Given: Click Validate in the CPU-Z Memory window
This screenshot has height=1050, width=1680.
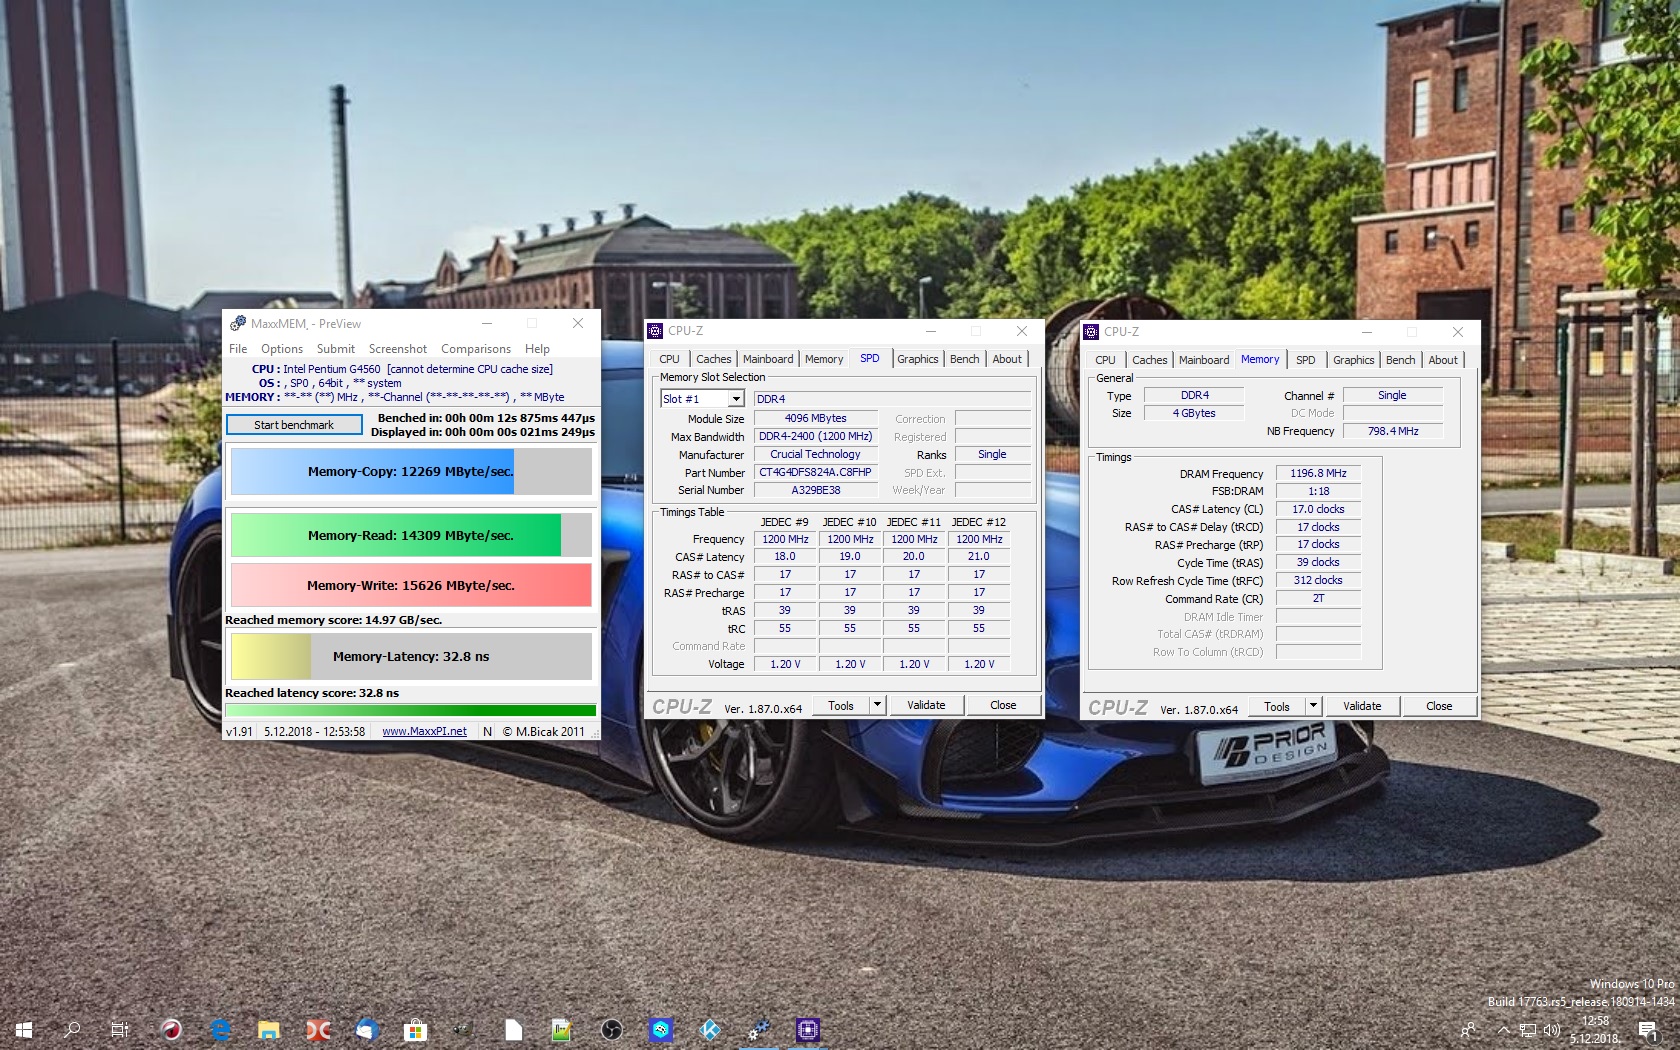Looking at the screenshot, I should point(1362,706).
